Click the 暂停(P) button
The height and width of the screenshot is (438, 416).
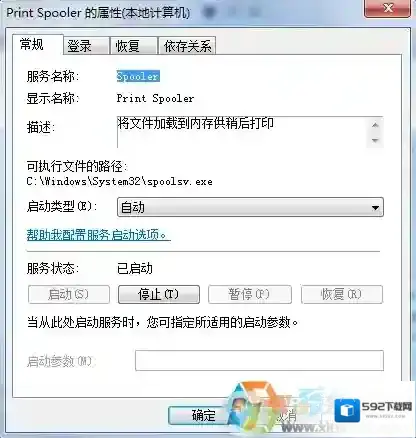click(x=250, y=294)
